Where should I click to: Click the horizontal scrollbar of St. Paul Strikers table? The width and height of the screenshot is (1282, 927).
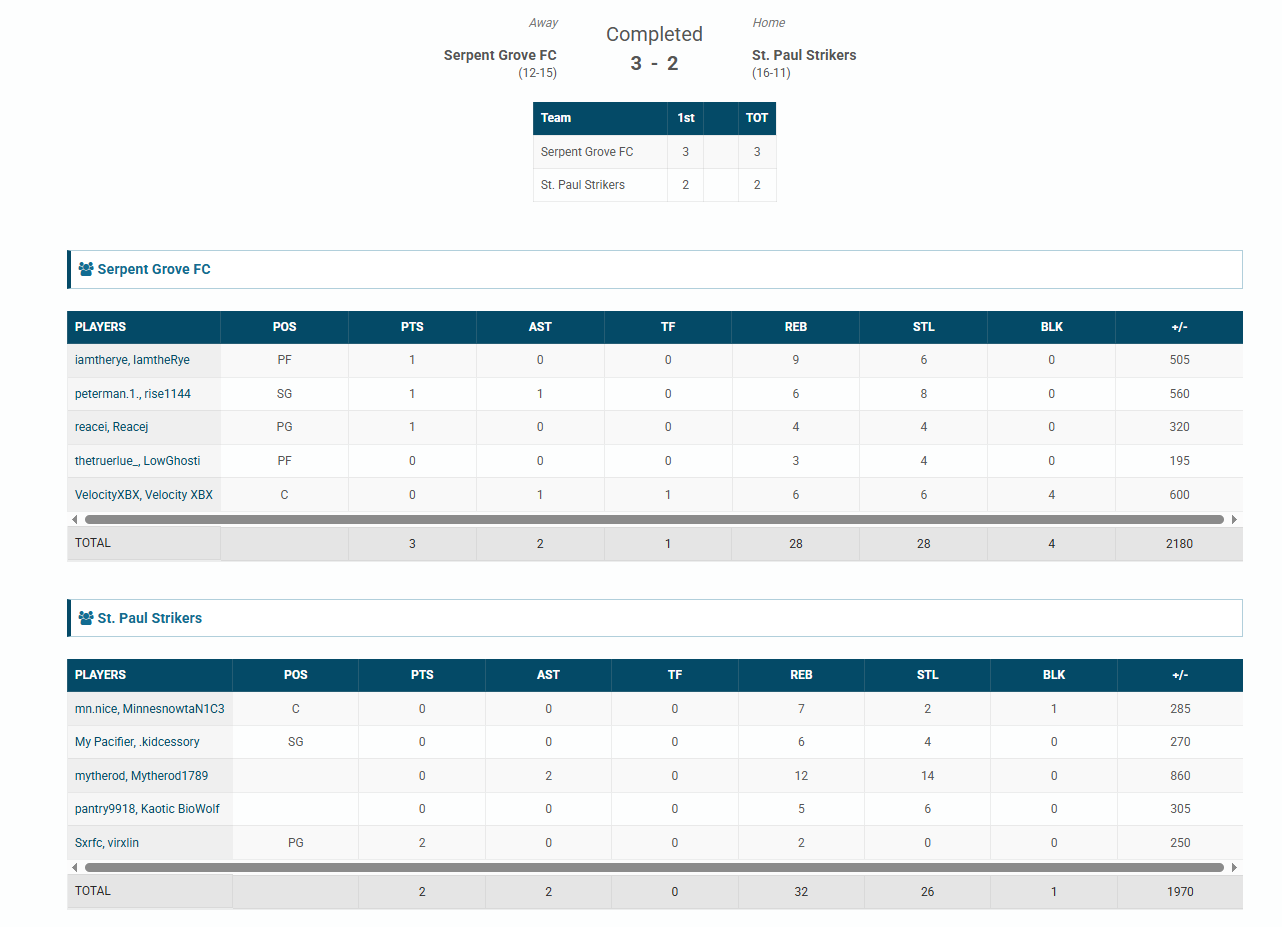[654, 868]
